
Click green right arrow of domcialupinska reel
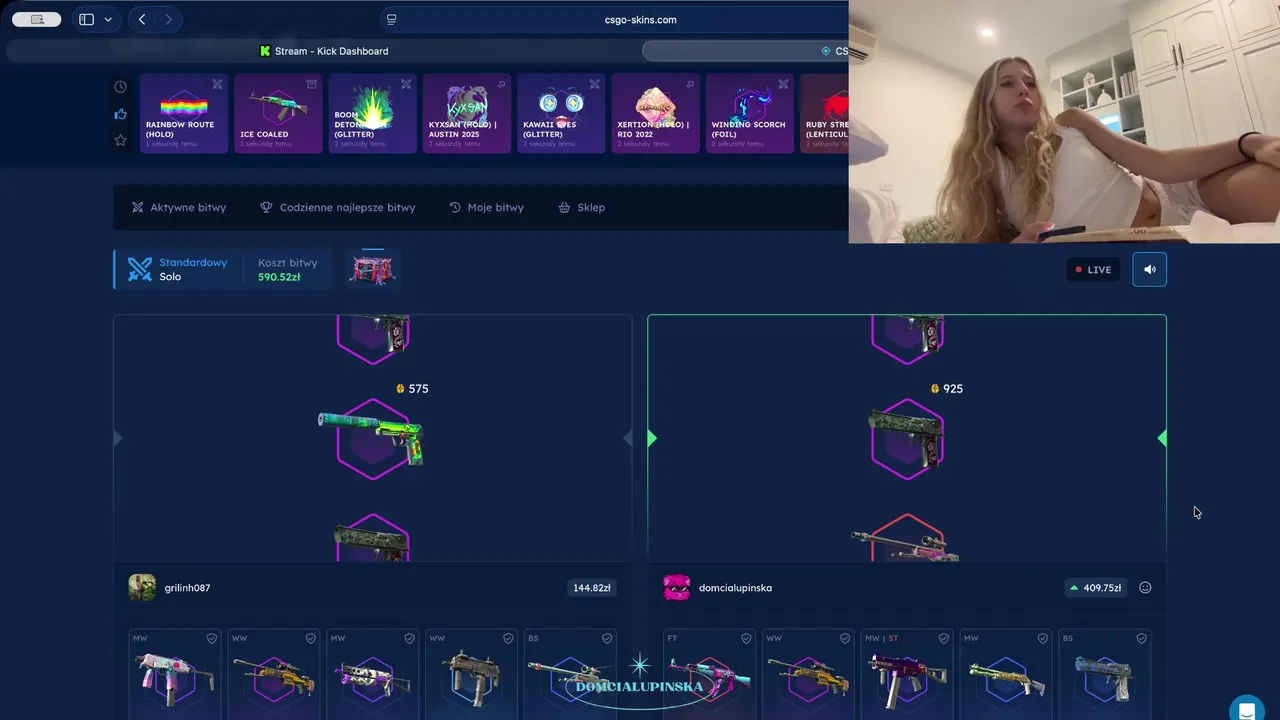(x=1161, y=438)
